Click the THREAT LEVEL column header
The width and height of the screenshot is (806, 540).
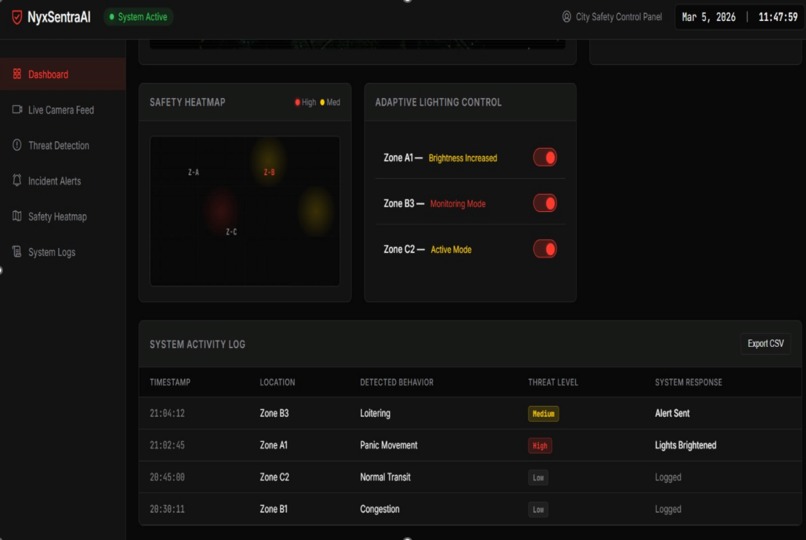click(553, 382)
